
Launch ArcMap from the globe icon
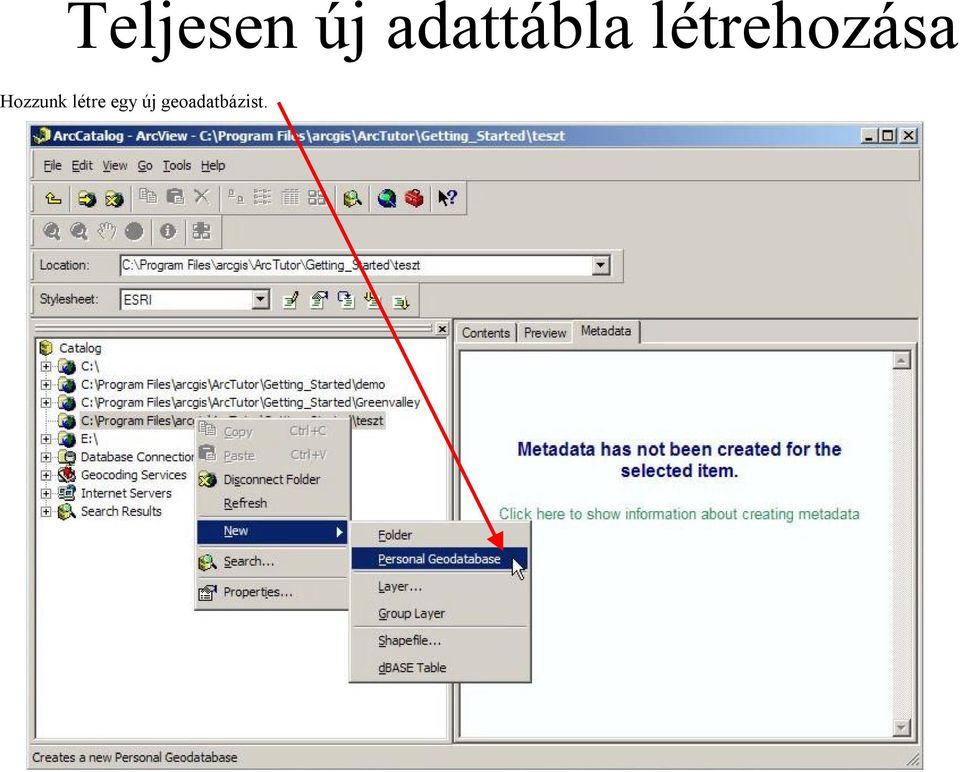point(387,198)
